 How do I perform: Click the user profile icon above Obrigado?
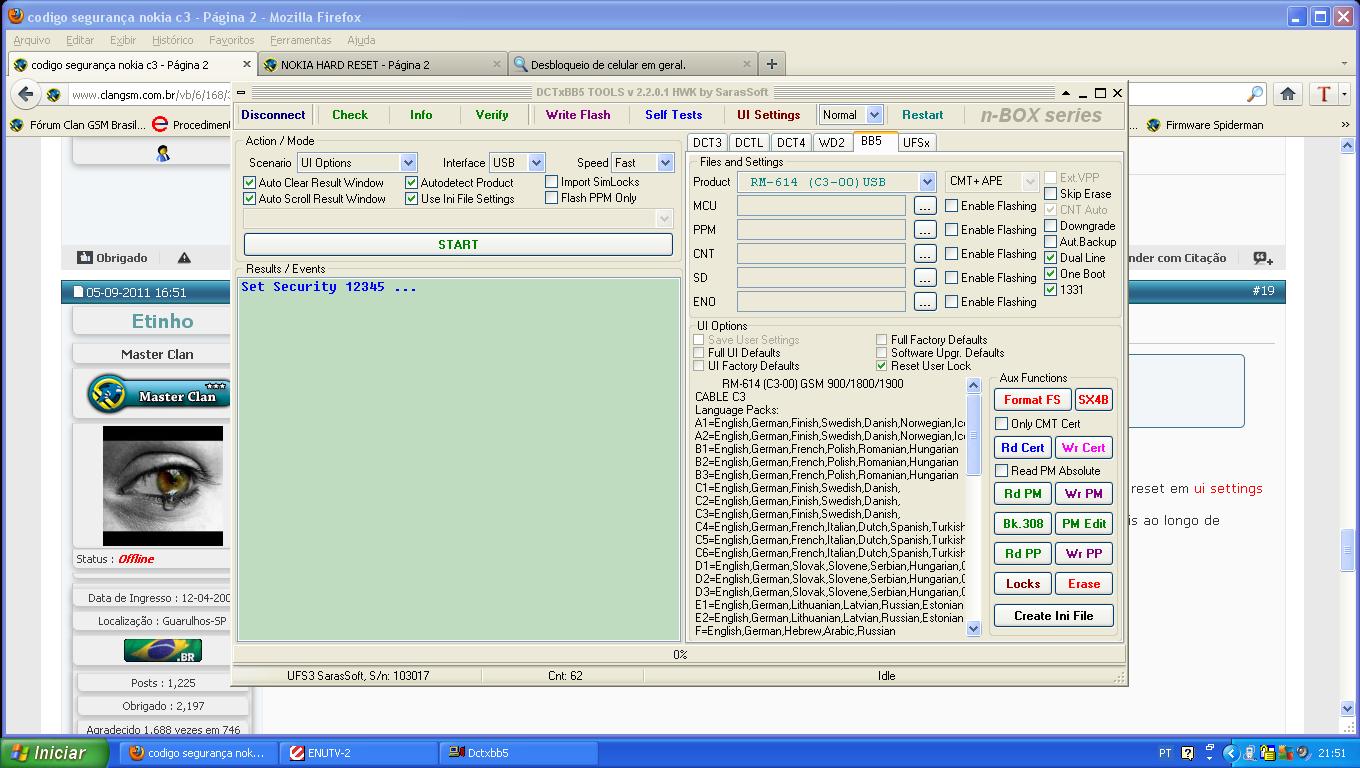pos(163,153)
